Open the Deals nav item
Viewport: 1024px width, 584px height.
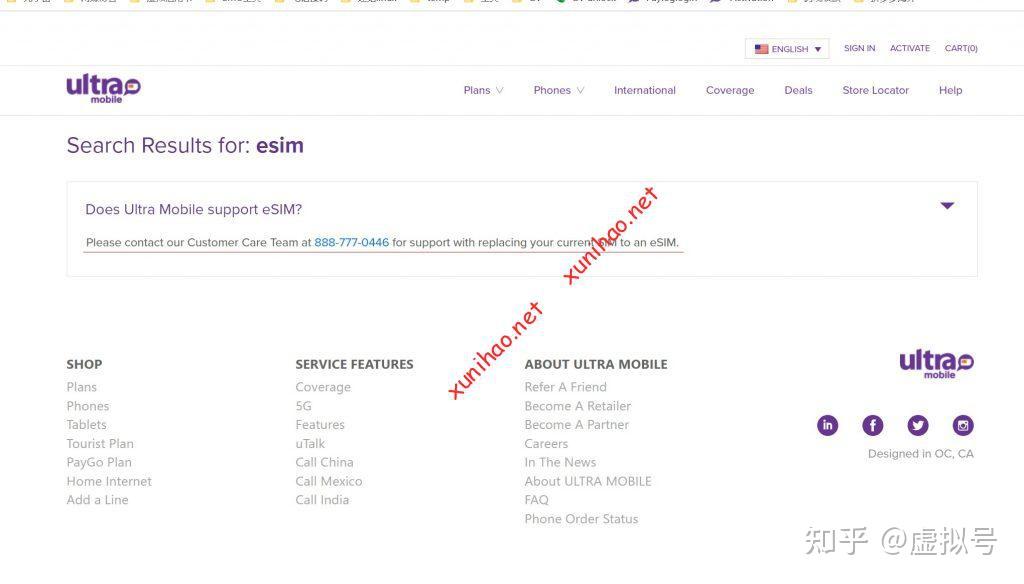[798, 90]
